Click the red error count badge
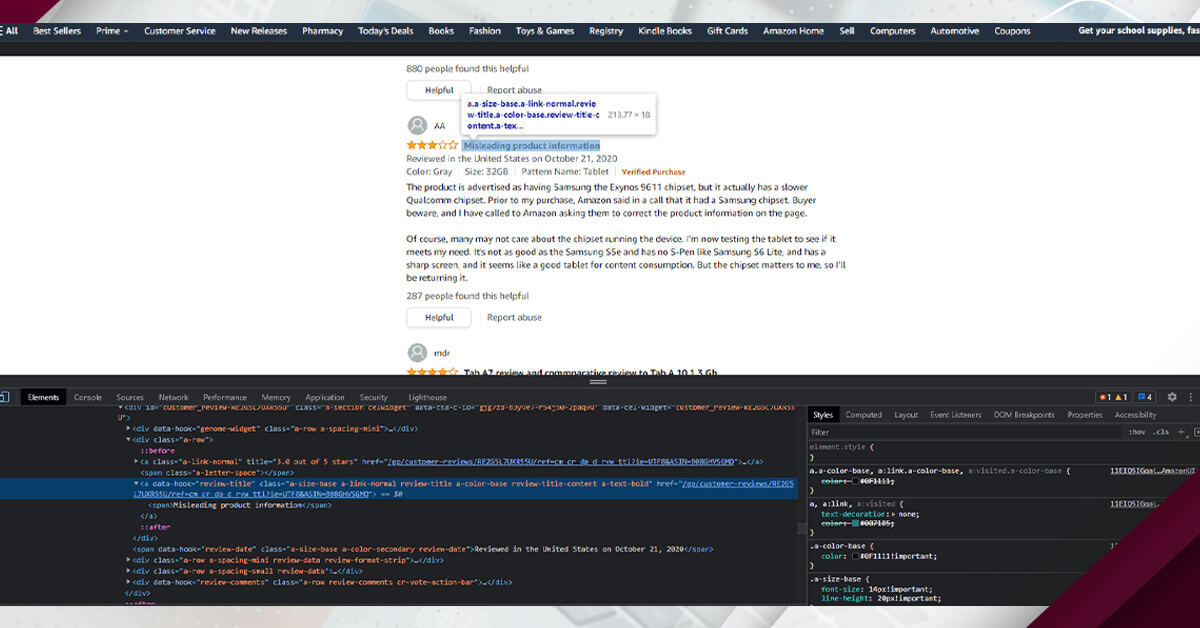This screenshot has height=628, width=1200. click(x=1105, y=397)
